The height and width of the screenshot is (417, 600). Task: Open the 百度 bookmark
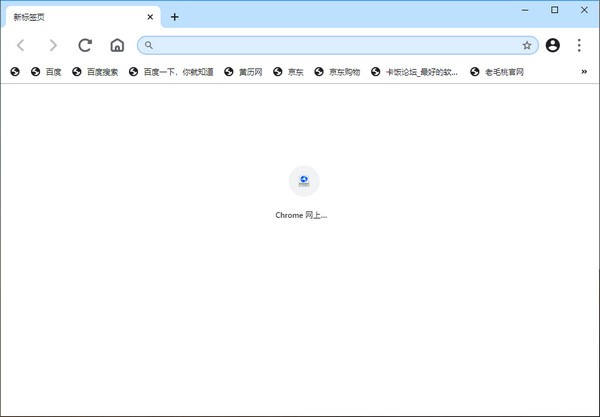pos(46,72)
